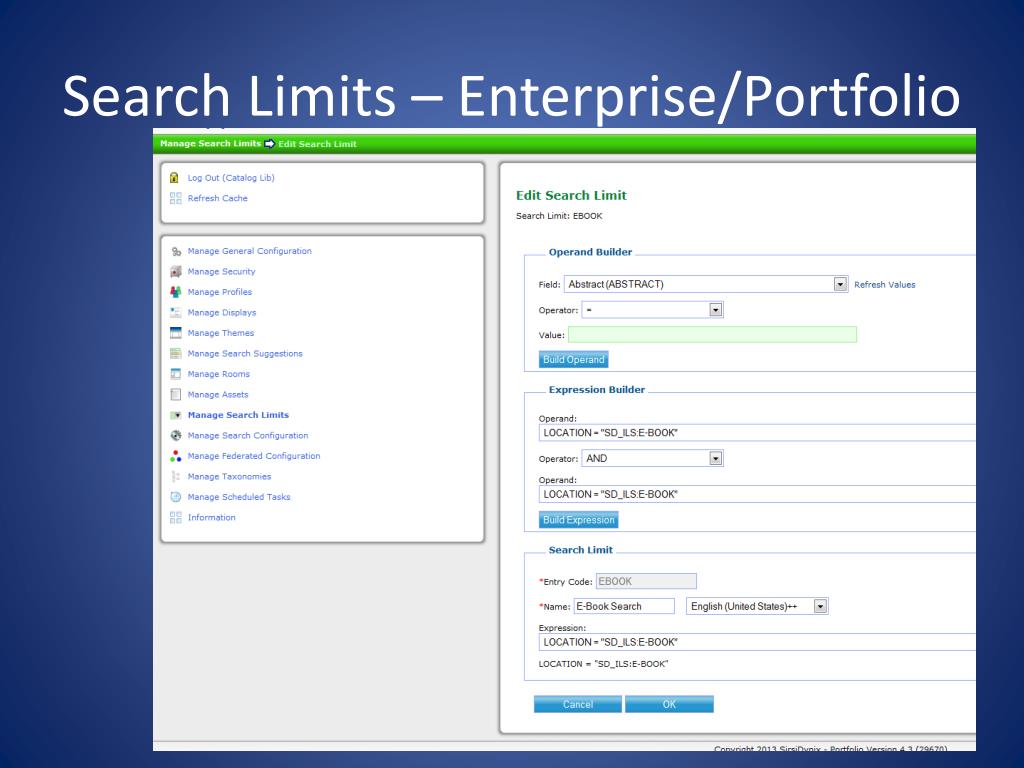Click the Name field containing E-Book Search
The width and height of the screenshot is (1024, 768).
coord(624,606)
